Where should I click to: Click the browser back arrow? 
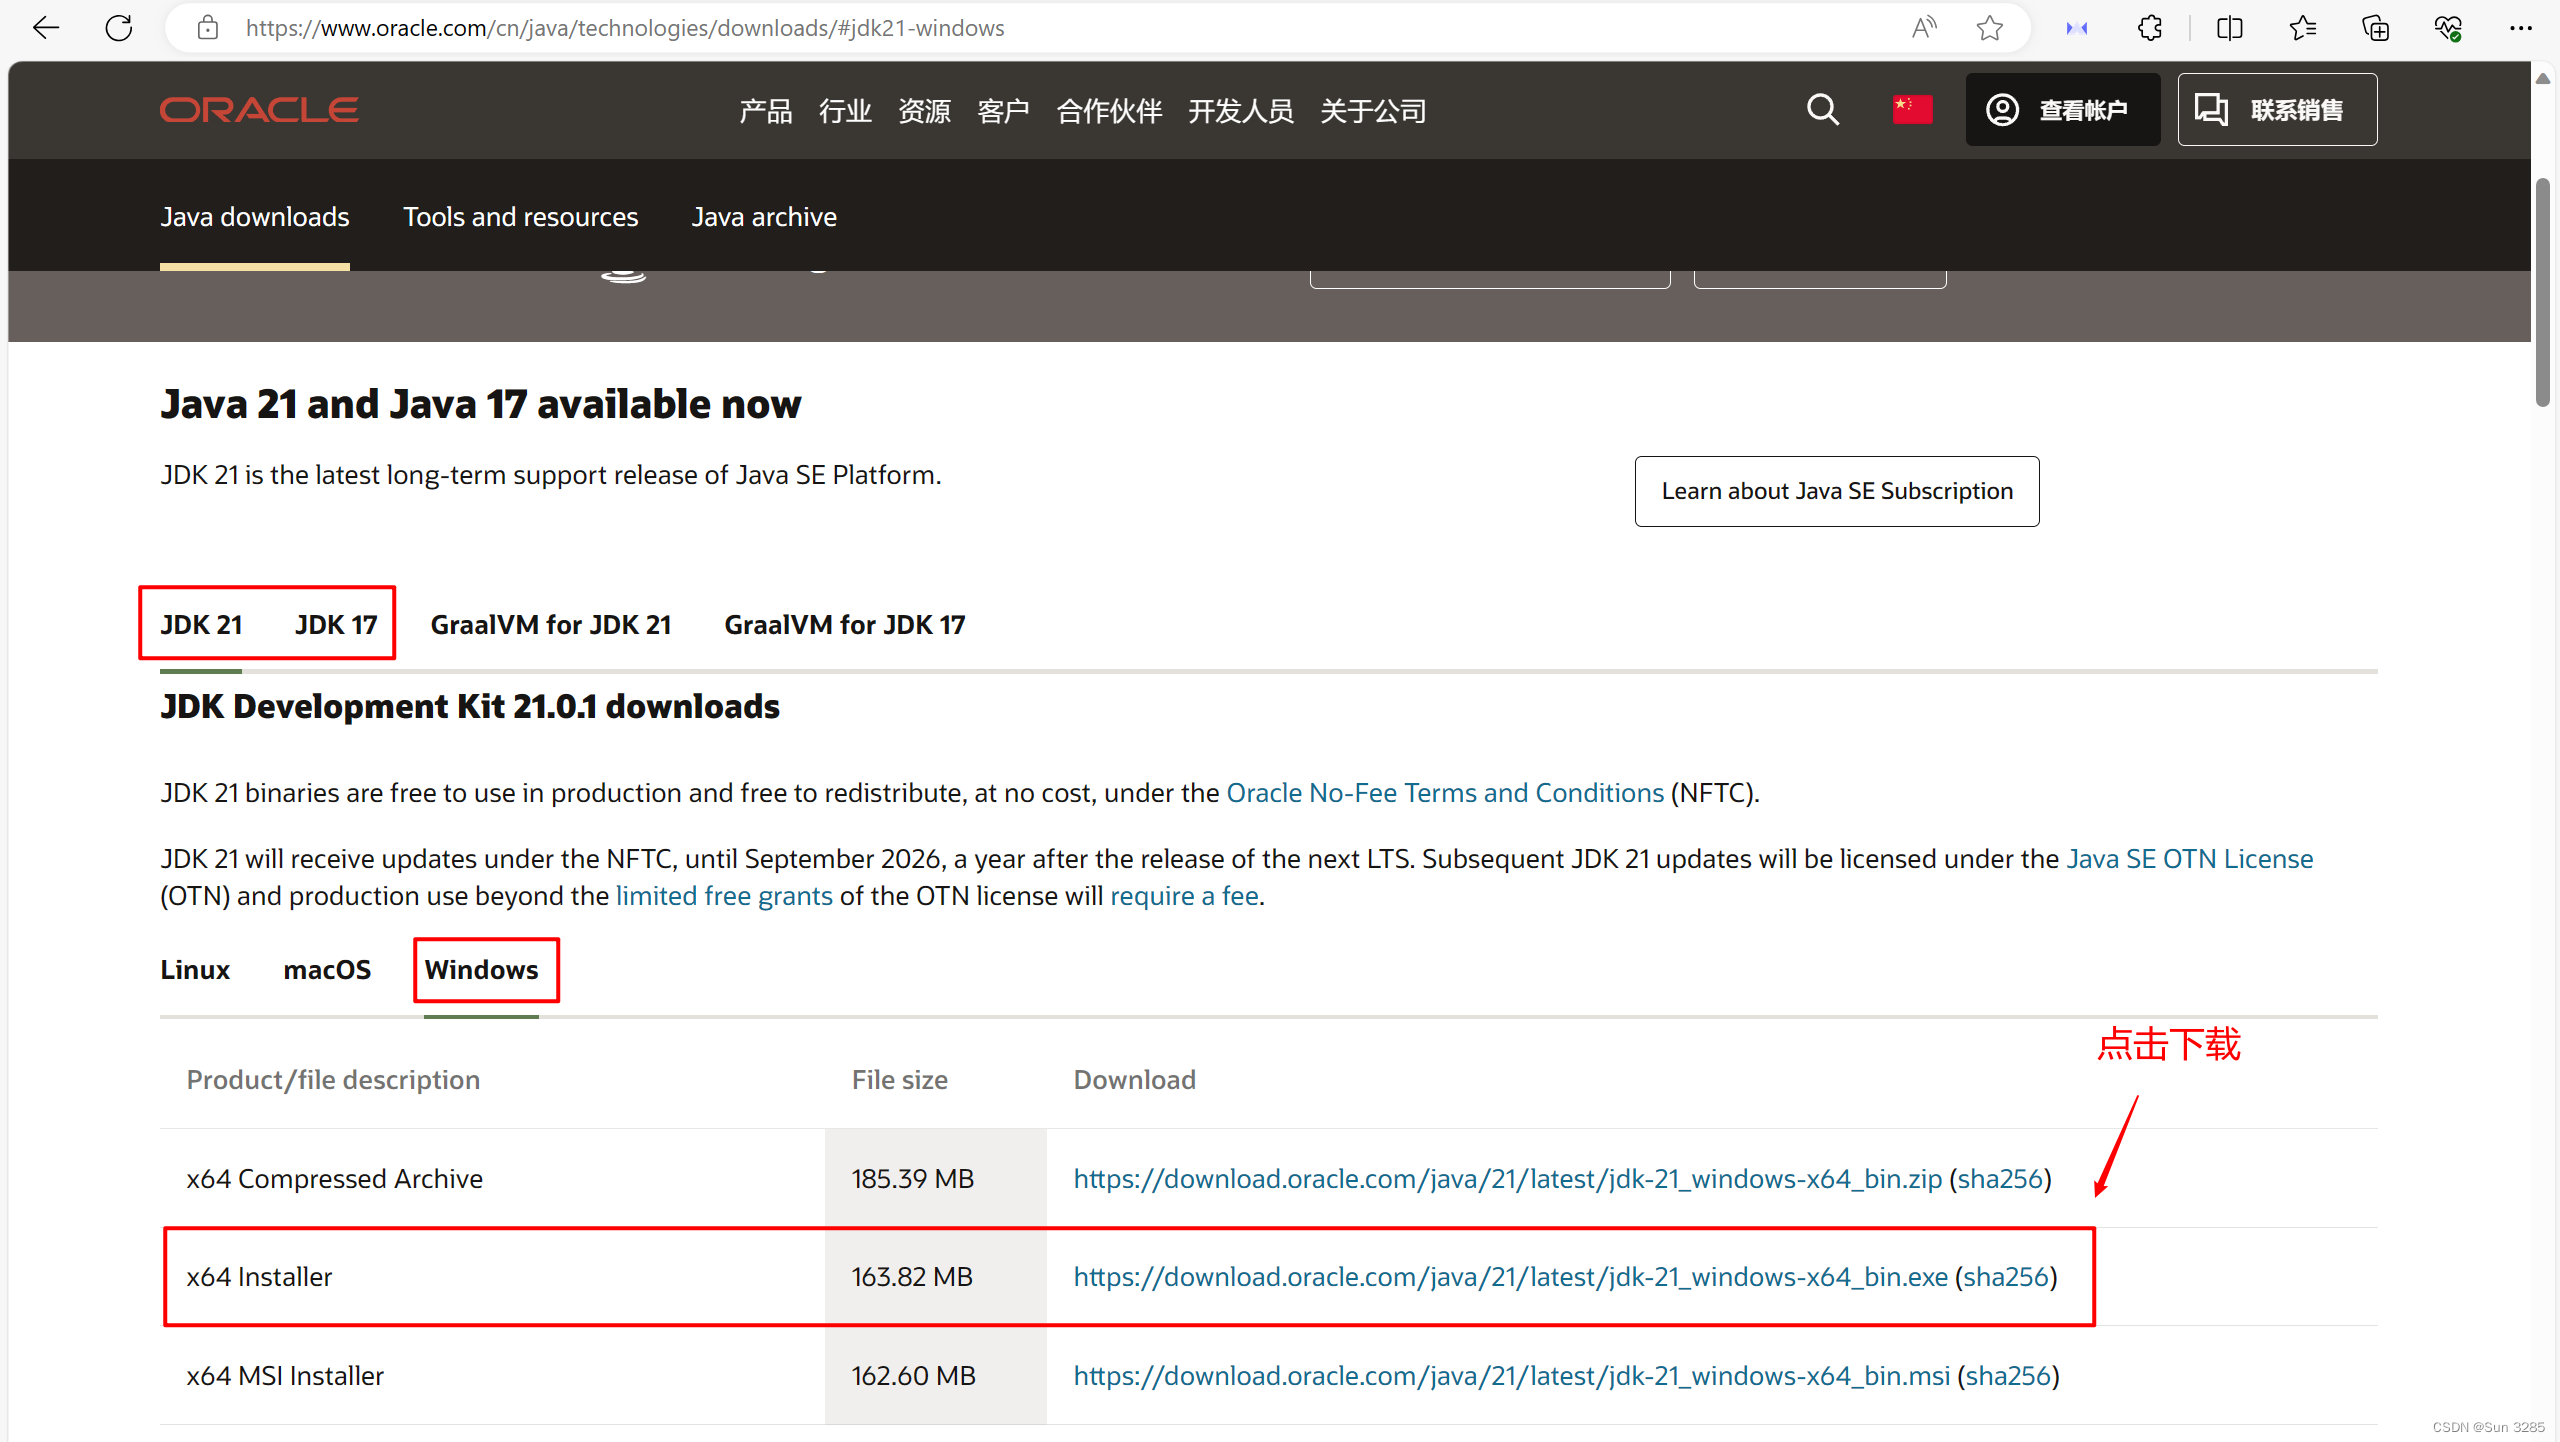pos(46,28)
